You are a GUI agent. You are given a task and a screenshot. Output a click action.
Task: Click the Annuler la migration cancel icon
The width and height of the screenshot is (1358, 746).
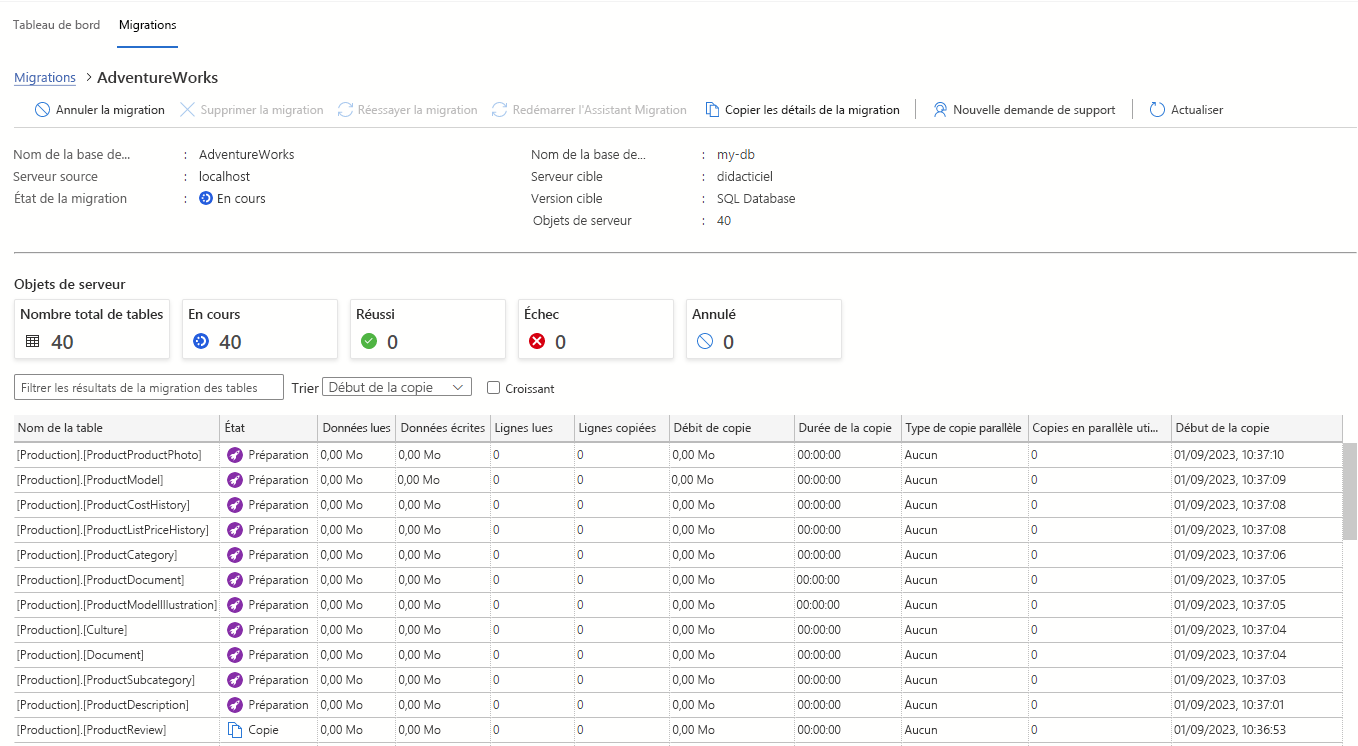coord(42,110)
